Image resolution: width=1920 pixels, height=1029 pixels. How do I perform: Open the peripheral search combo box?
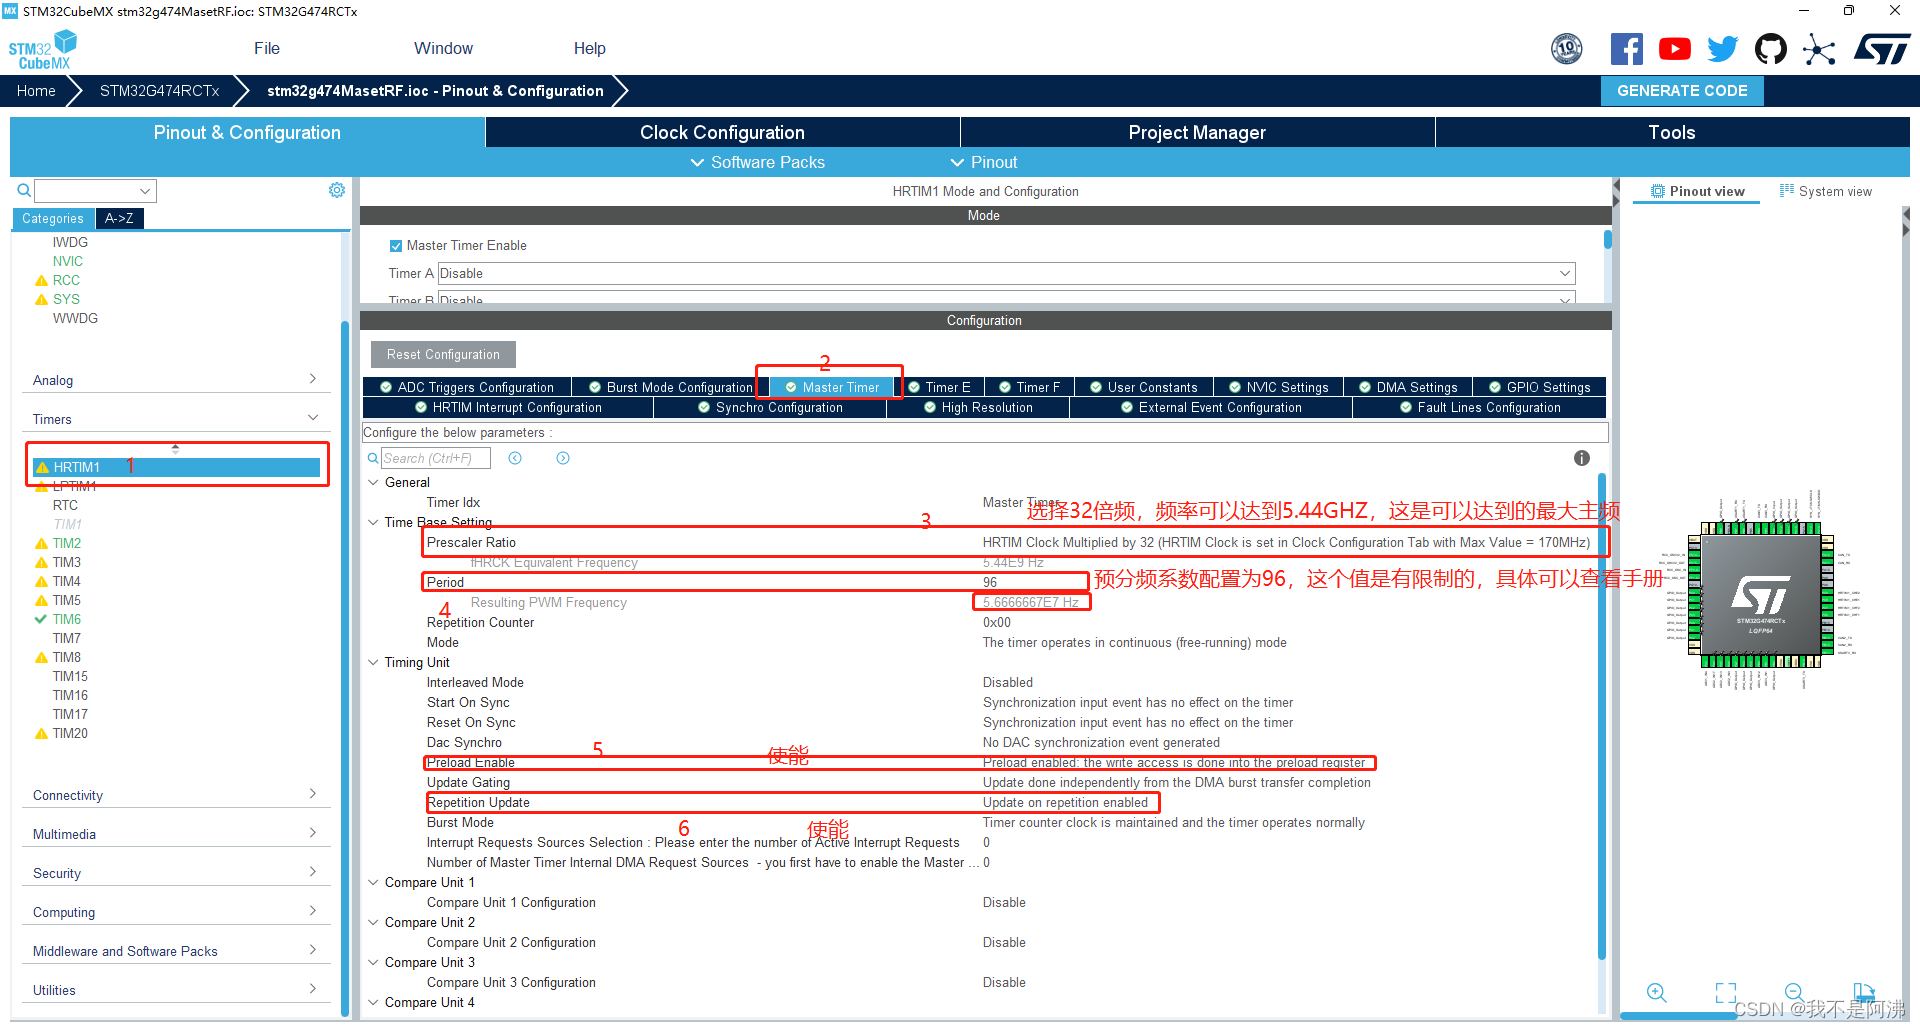point(95,190)
